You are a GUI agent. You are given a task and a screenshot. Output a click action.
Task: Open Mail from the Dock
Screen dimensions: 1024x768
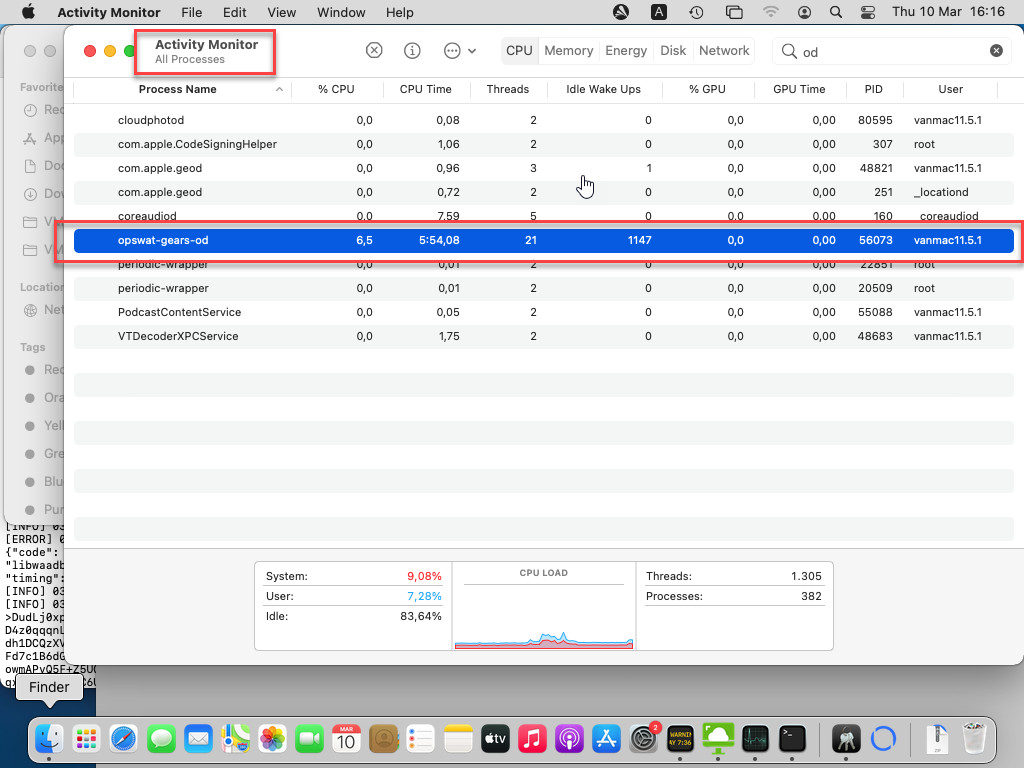click(x=198, y=739)
